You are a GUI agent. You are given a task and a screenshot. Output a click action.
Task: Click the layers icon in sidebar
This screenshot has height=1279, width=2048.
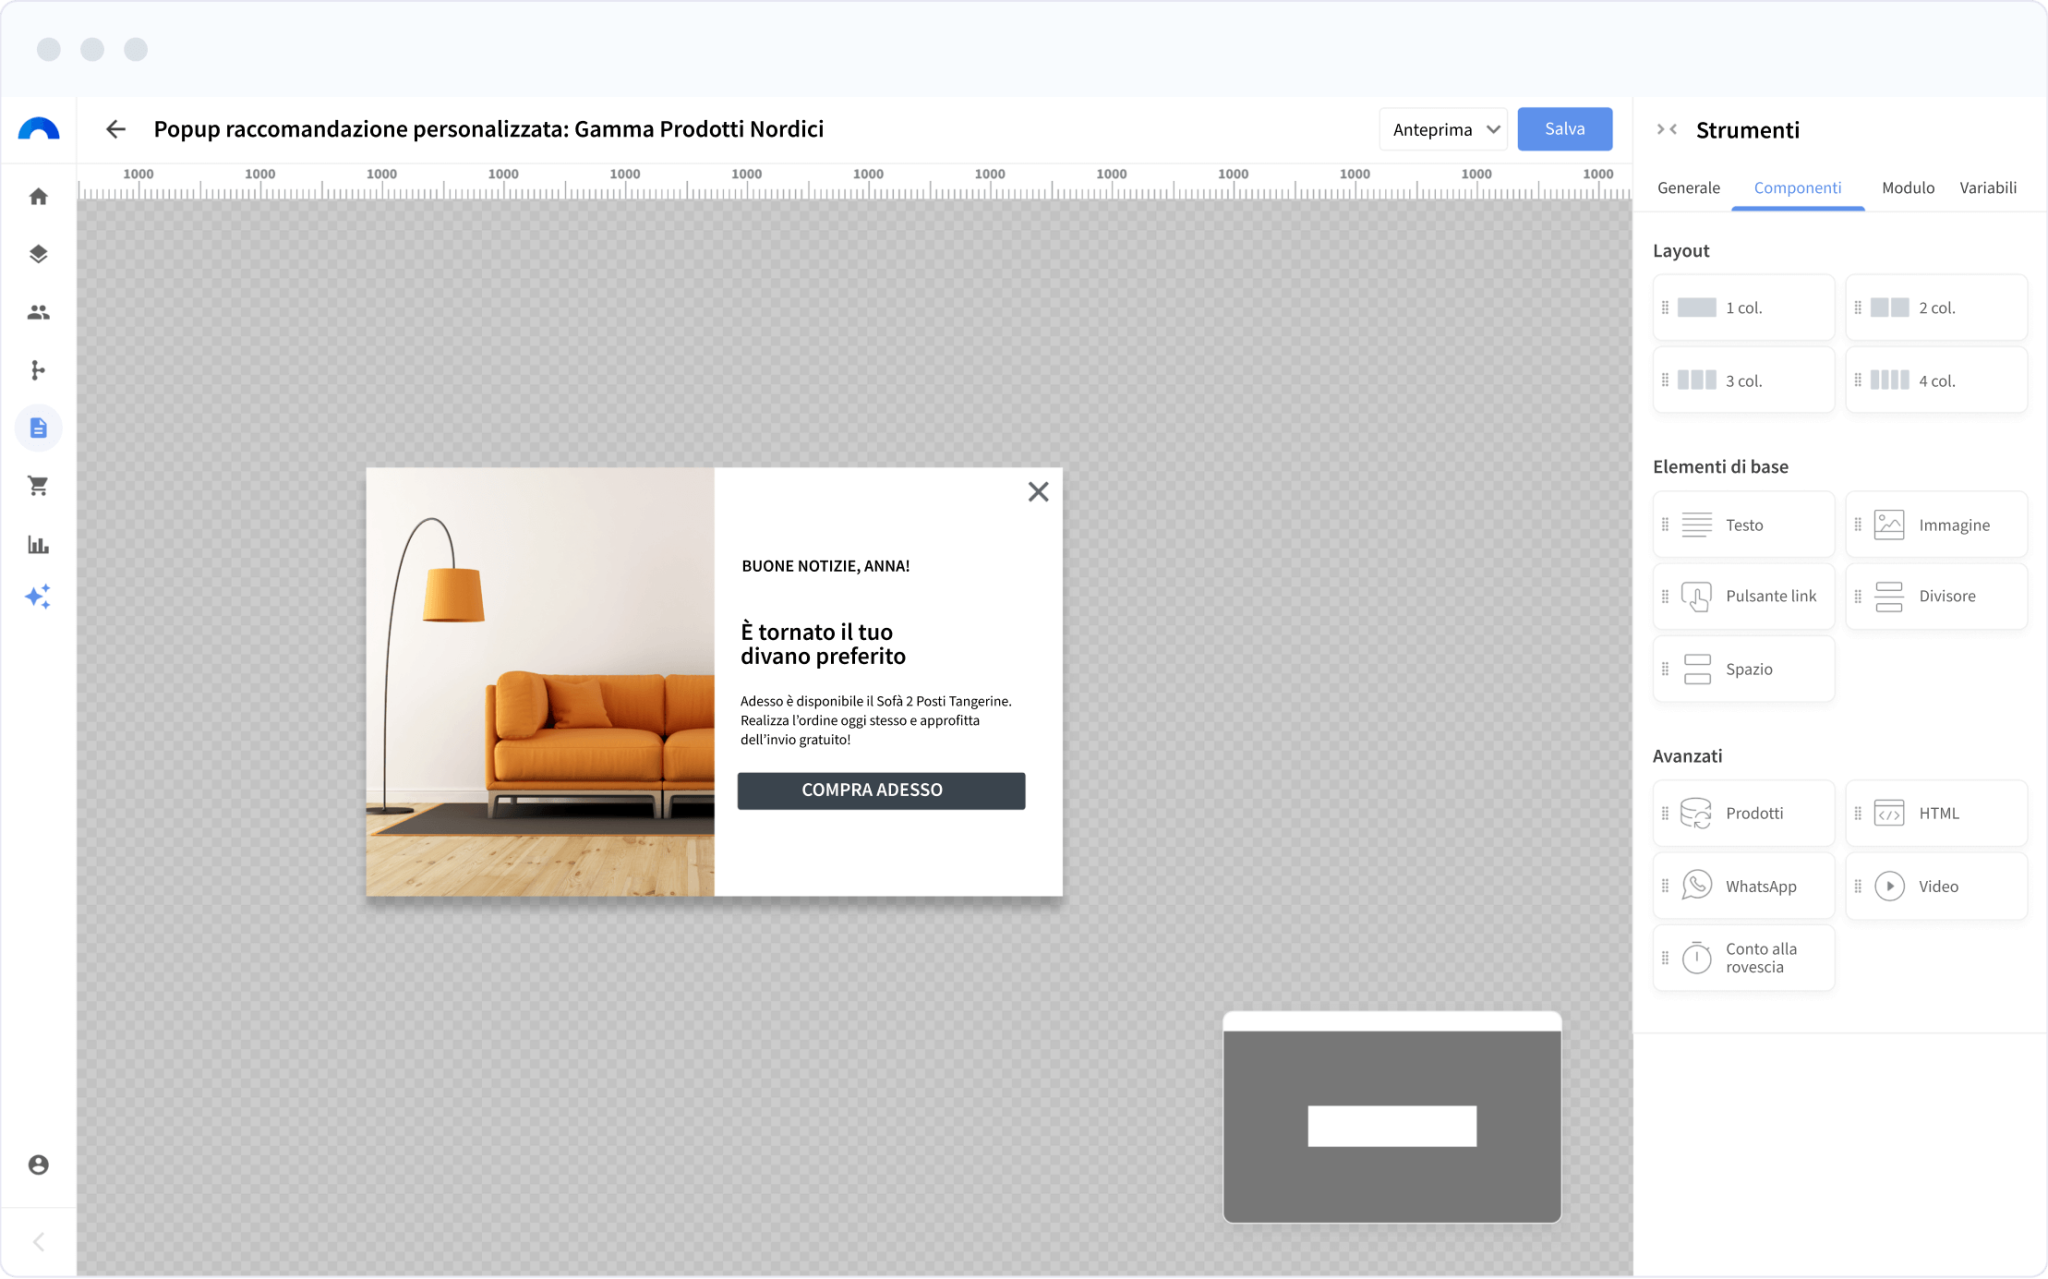38,254
